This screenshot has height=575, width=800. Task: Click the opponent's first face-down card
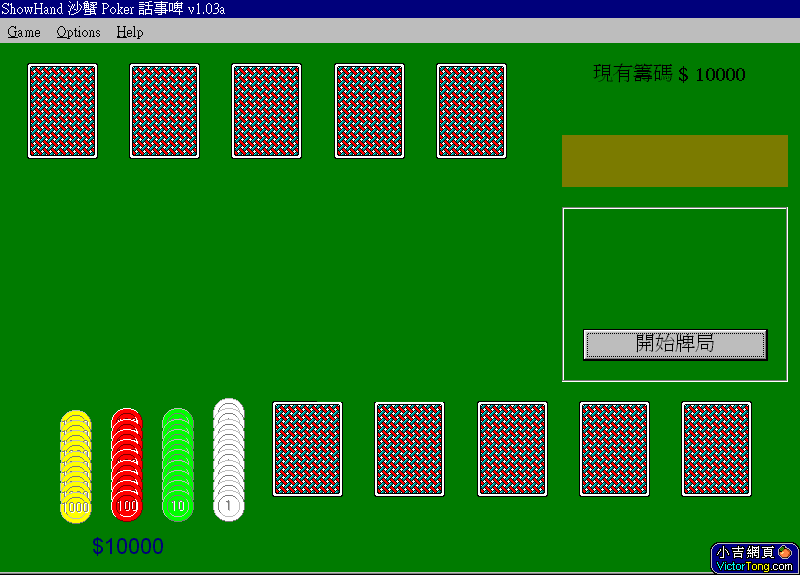(62, 111)
